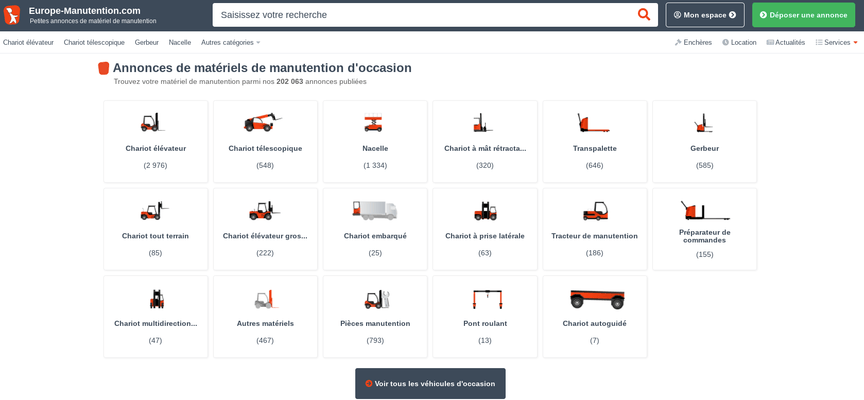Choose the Transpalette pallet truck icon

click(x=594, y=123)
